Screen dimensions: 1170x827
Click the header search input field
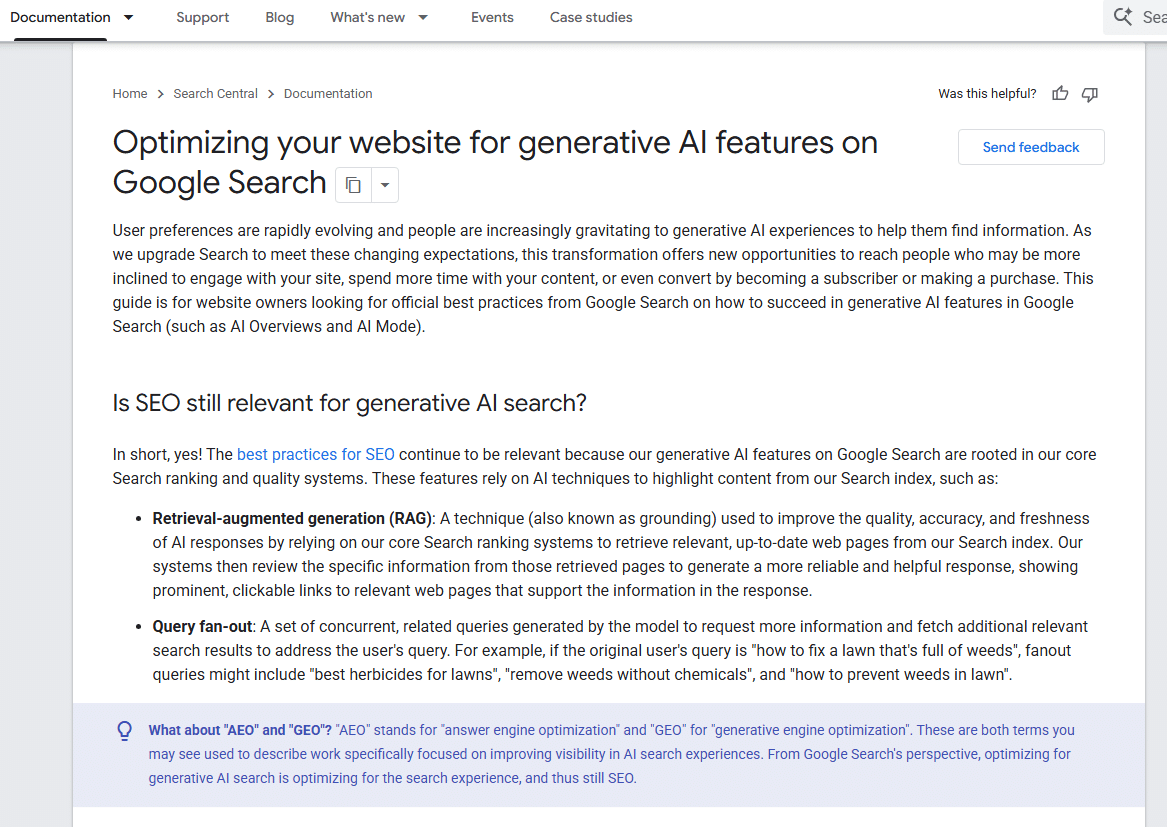1136,17
